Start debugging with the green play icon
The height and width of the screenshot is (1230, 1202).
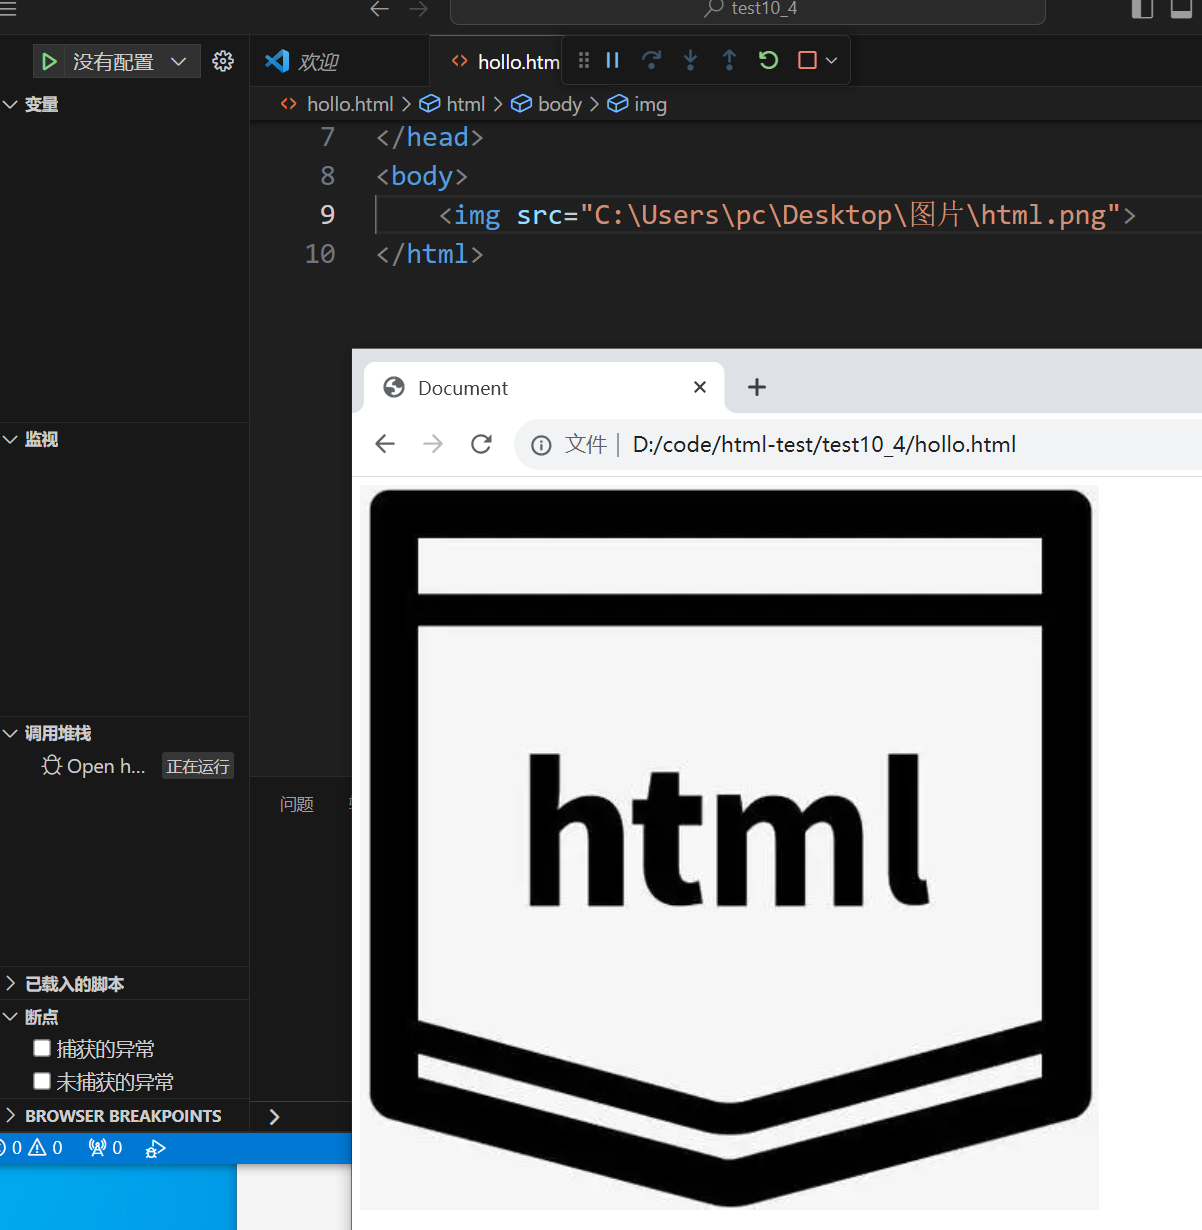[49, 62]
